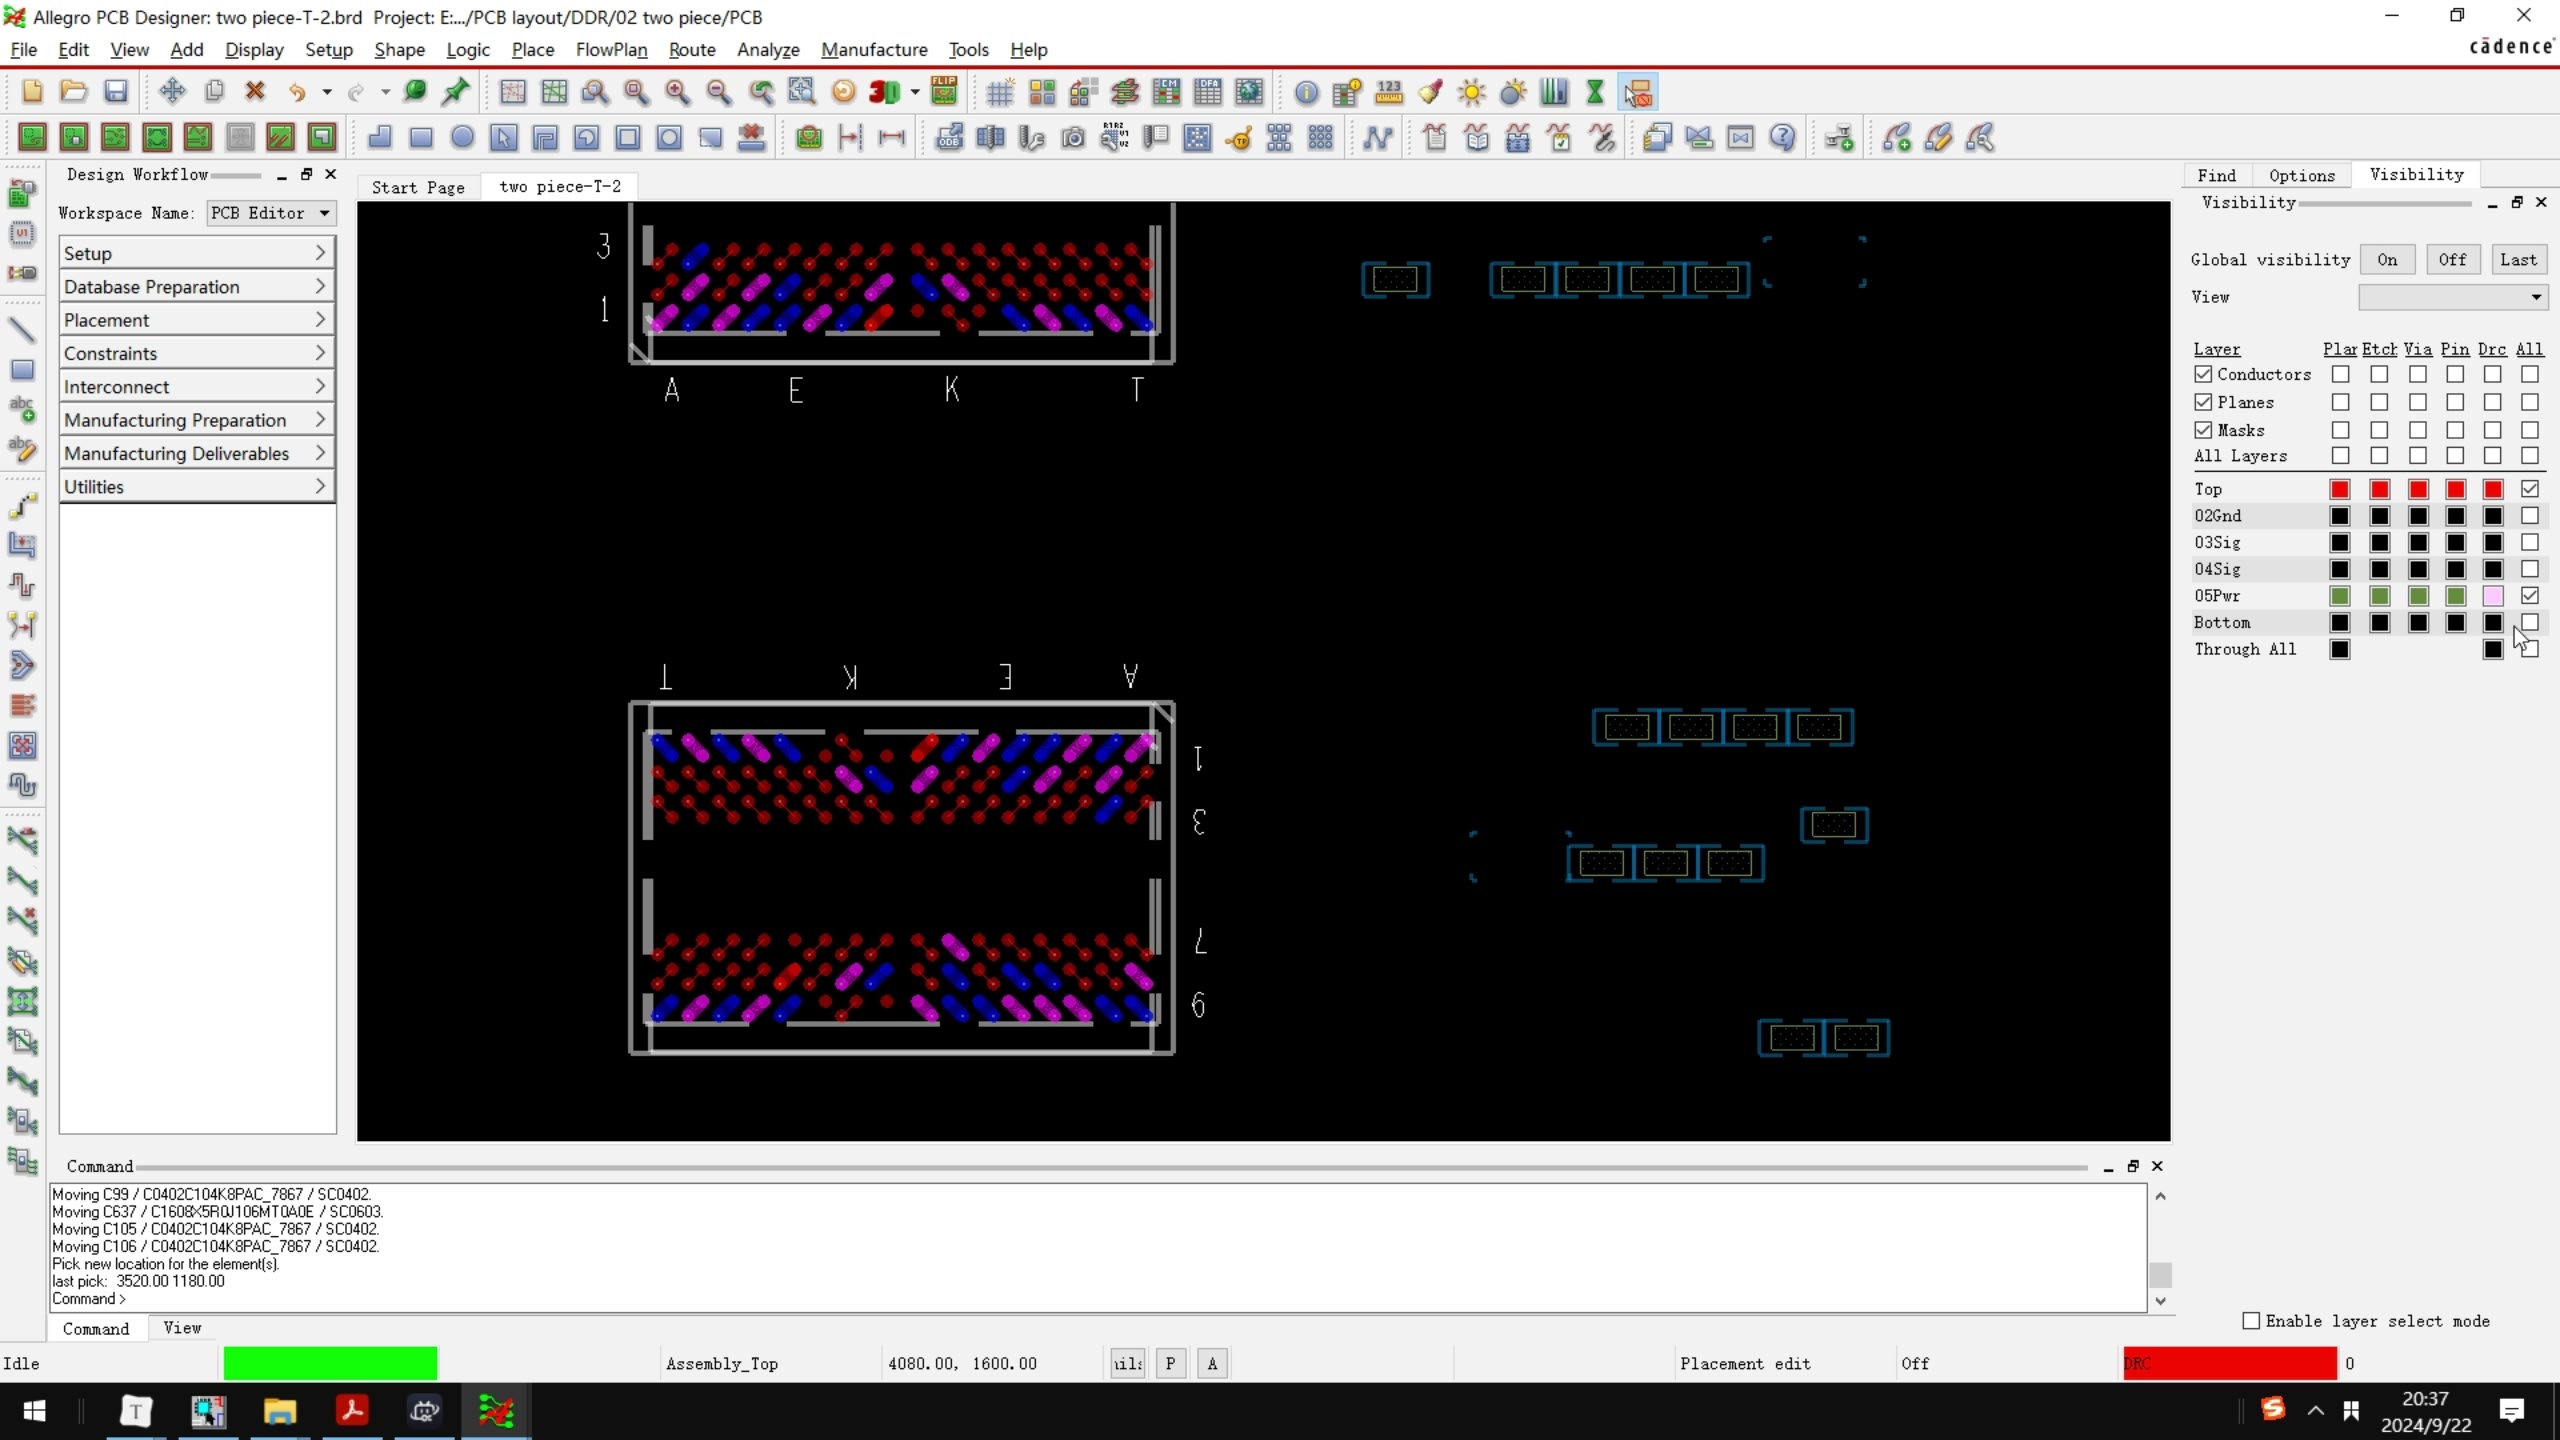Toggle the Conductors layer checkbox
The width and height of the screenshot is (2560, 1440).
coord(2203,374)
